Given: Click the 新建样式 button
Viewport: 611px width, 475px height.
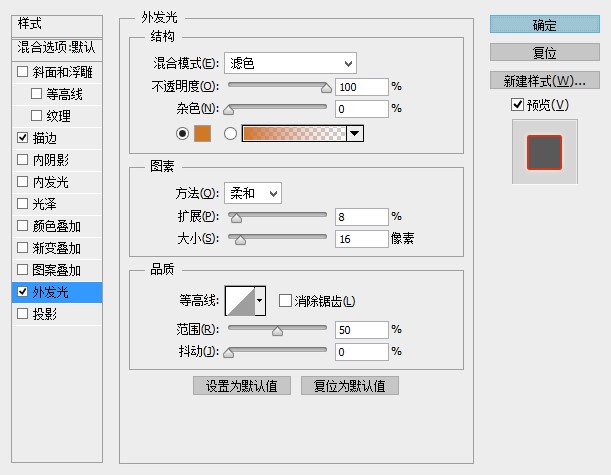Looking at the screenshot, I should 544,80.
